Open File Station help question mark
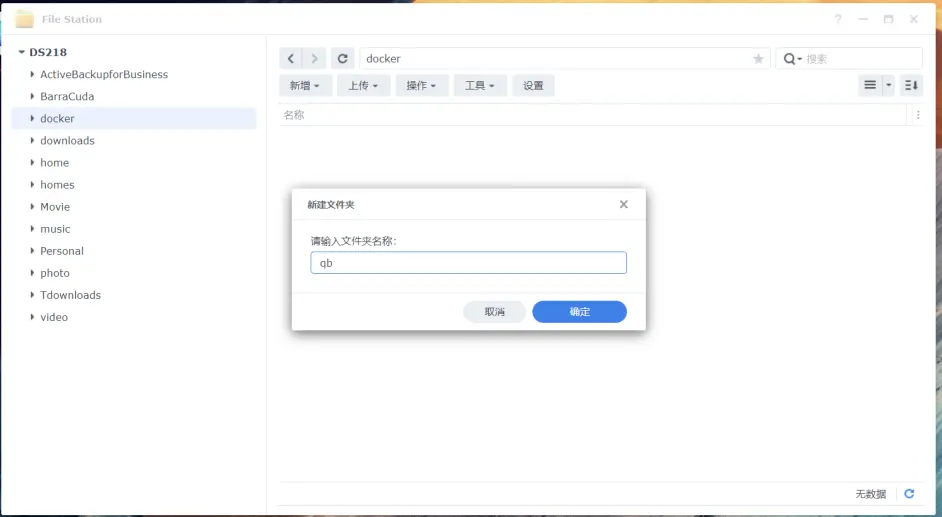 pos(838,19)
